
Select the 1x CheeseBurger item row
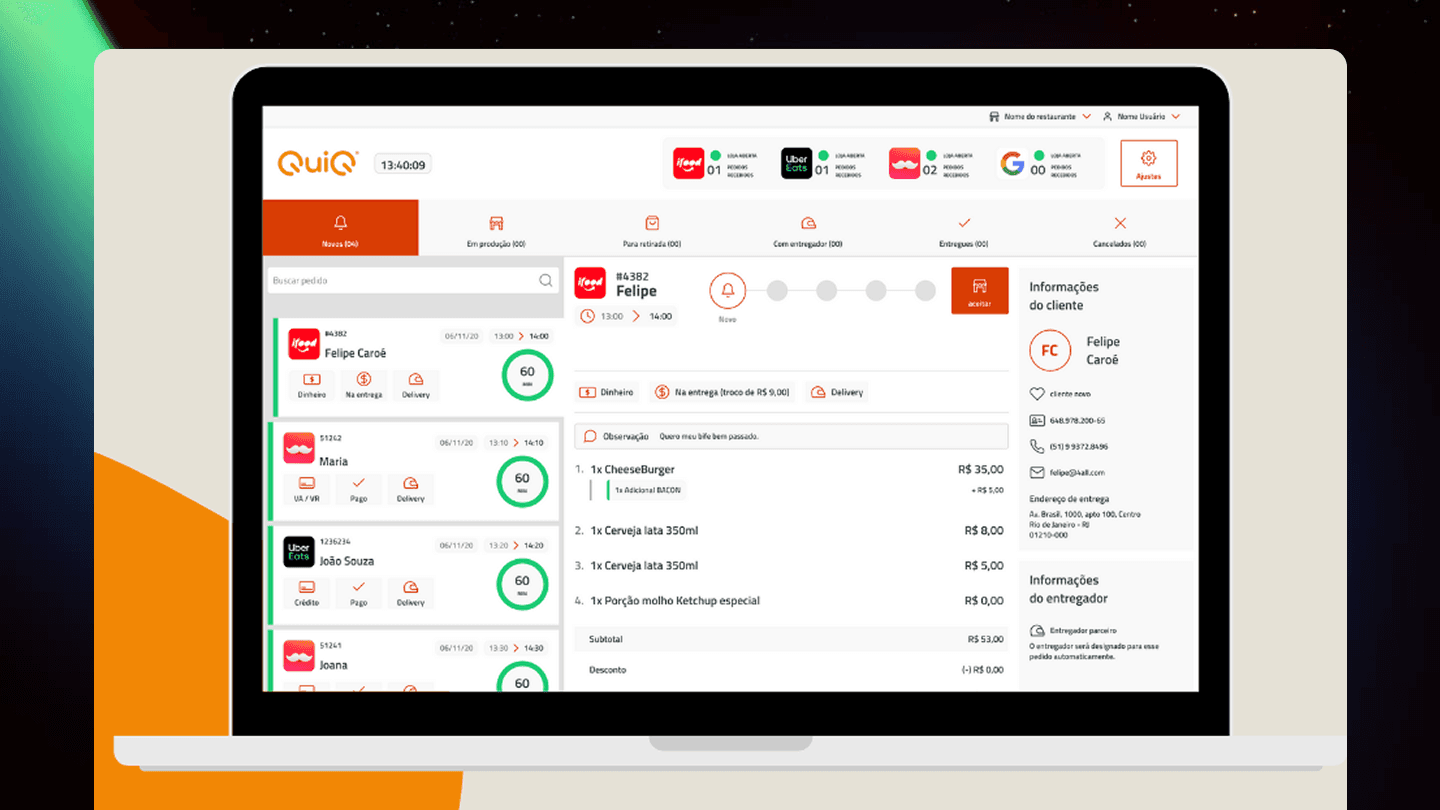click(790, 469)
